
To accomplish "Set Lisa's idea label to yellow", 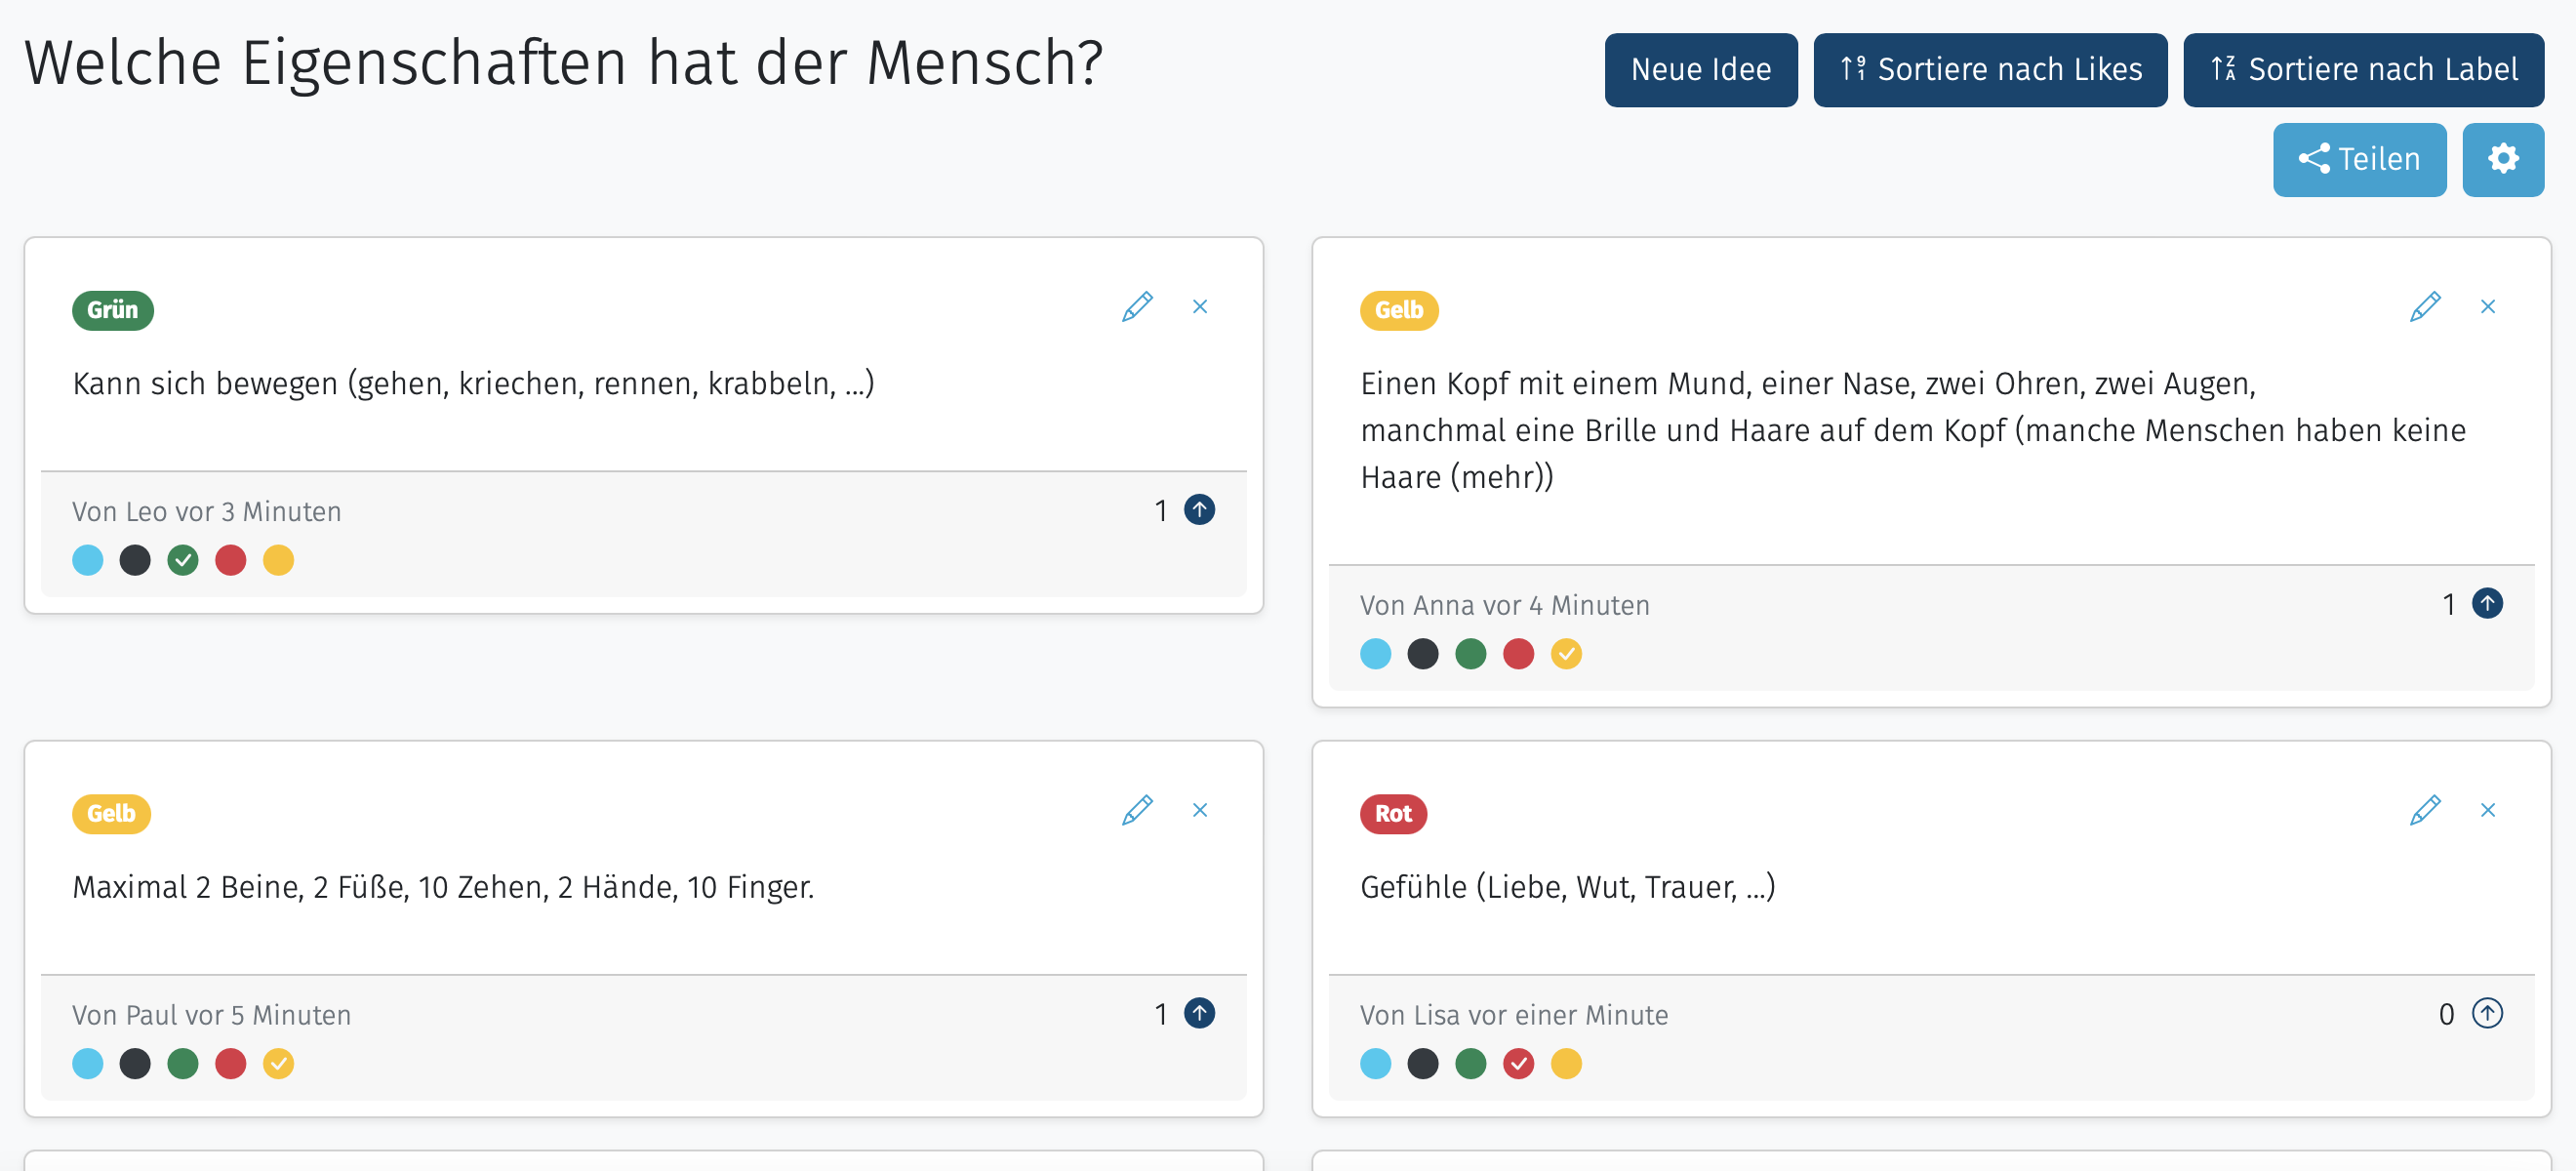I will pos(1567,1064).
